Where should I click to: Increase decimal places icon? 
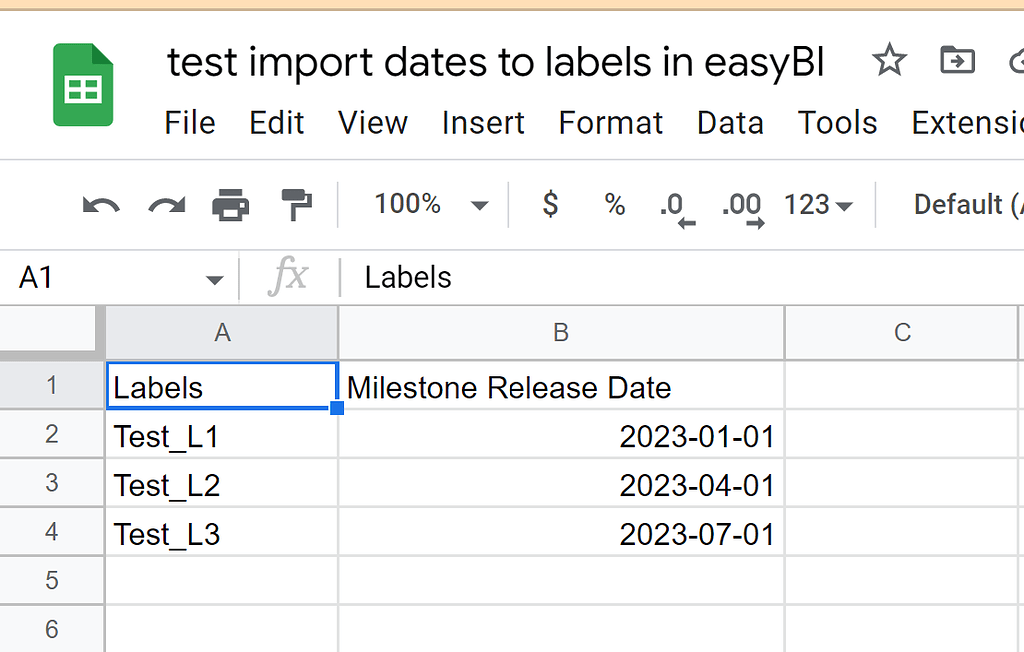pos(740,204)
